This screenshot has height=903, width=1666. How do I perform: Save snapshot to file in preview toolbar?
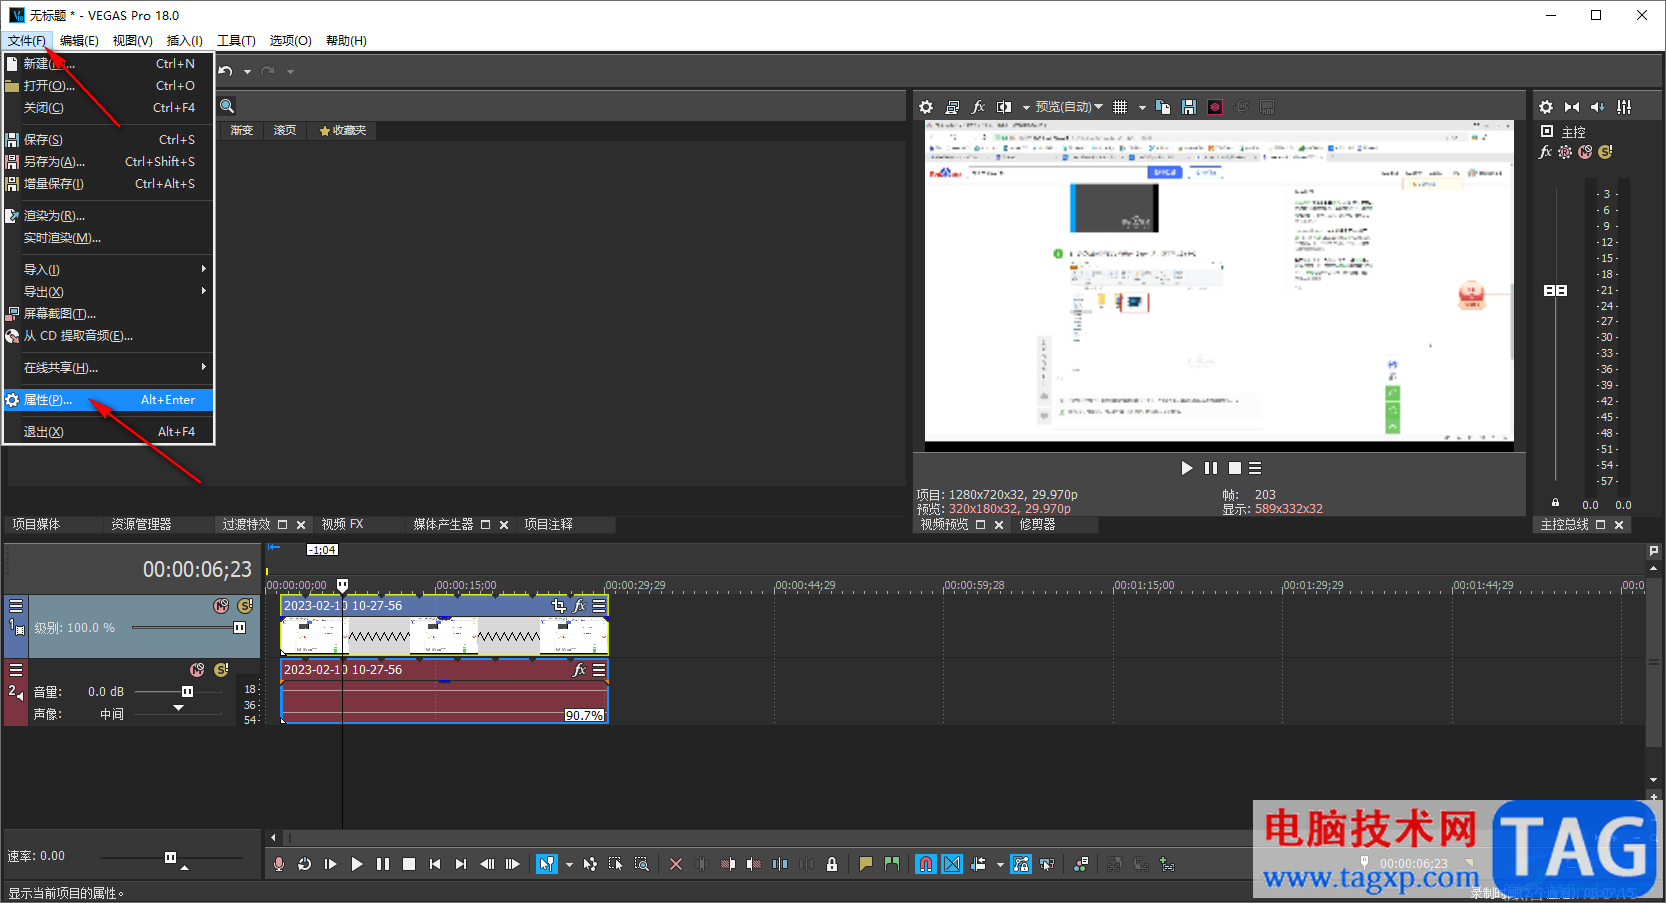pyautogui.click(x=1189, y=107)
